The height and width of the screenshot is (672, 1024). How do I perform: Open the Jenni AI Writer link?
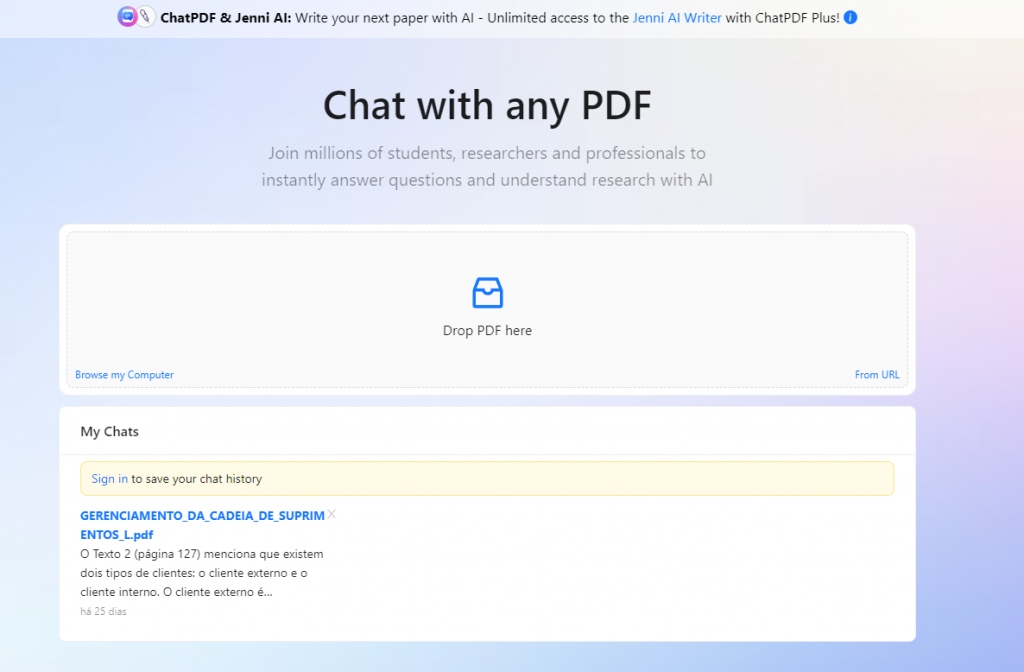[677, 18]
